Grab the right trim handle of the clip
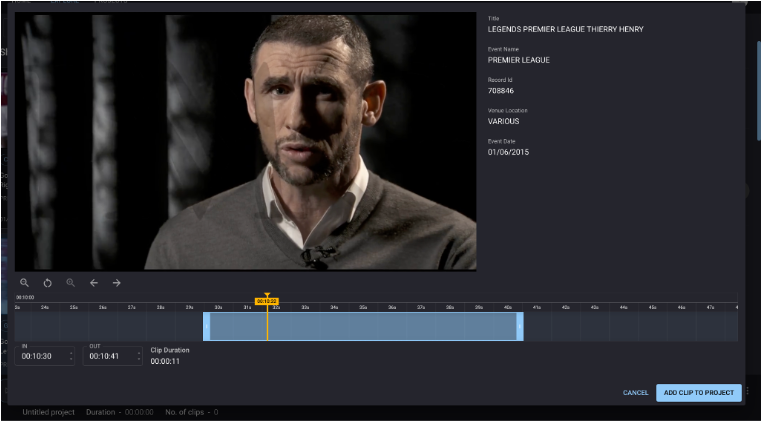Viewport: 762px width, 422px height. 520,326
